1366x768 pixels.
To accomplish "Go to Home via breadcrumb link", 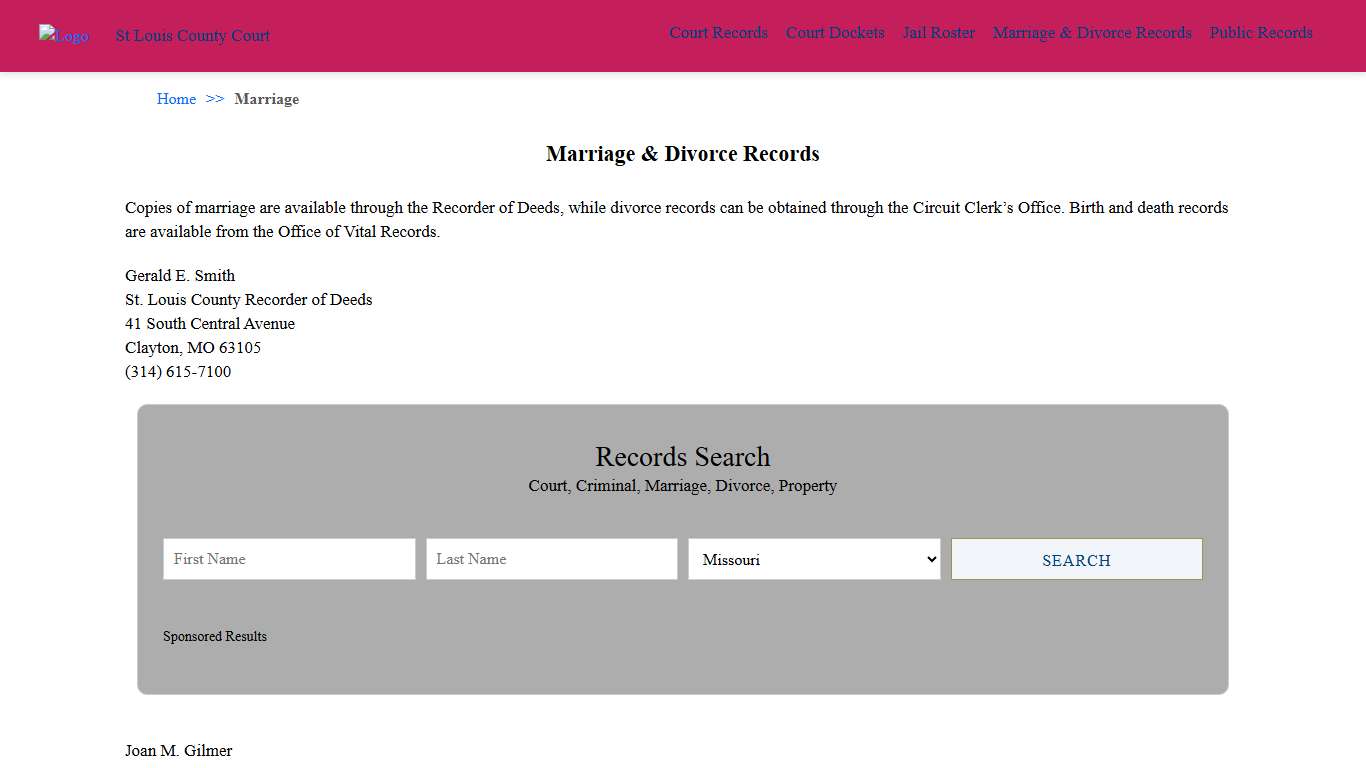I will pos(176,99).
